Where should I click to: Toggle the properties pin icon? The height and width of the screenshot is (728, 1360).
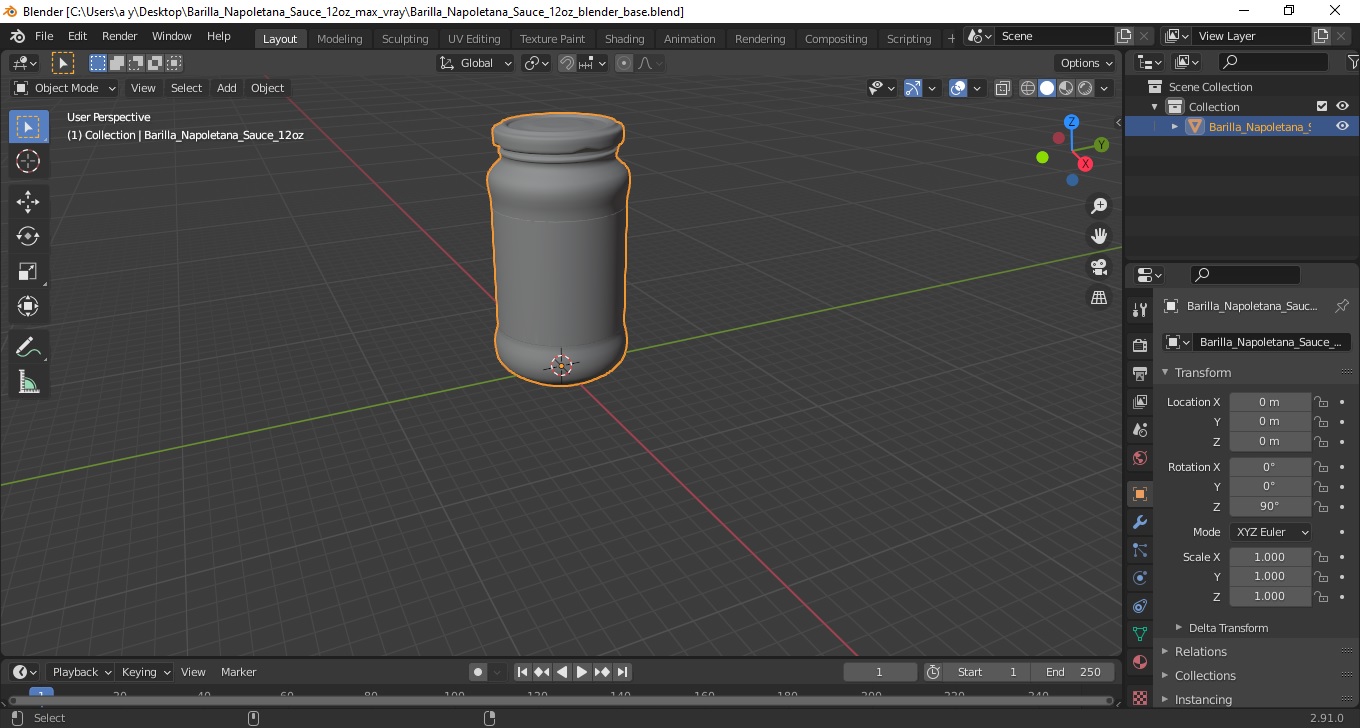(1342, 306)
